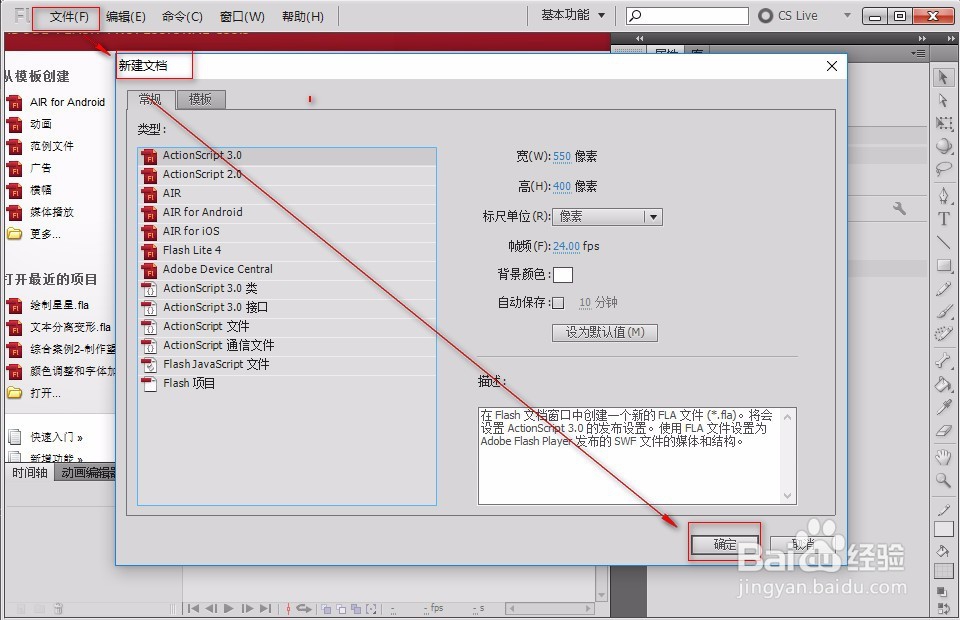Screen dimensions: 960x620
Task: Click the swap colors icon
Action: 943,609
